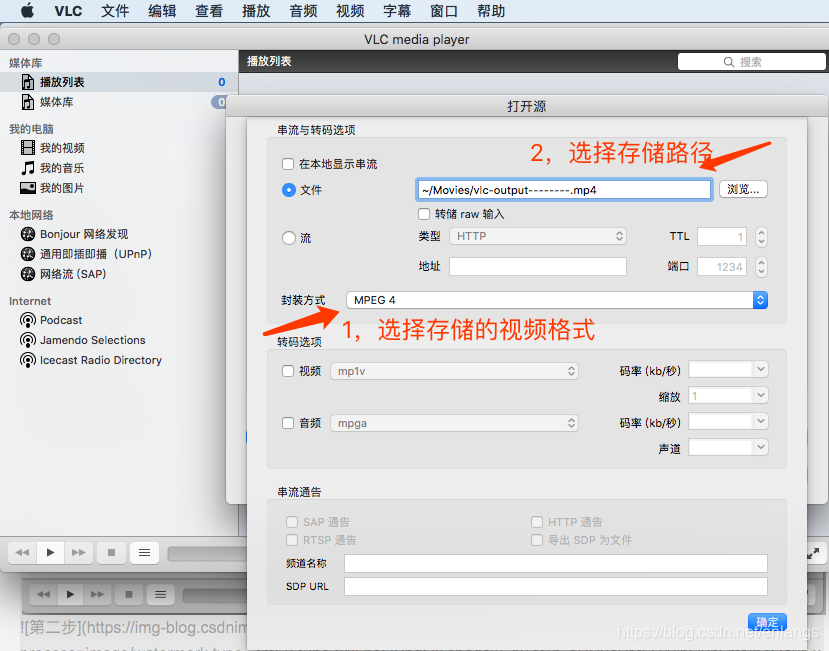Click the Podcast icon
The image size is (829, 651).
[27, 320]
